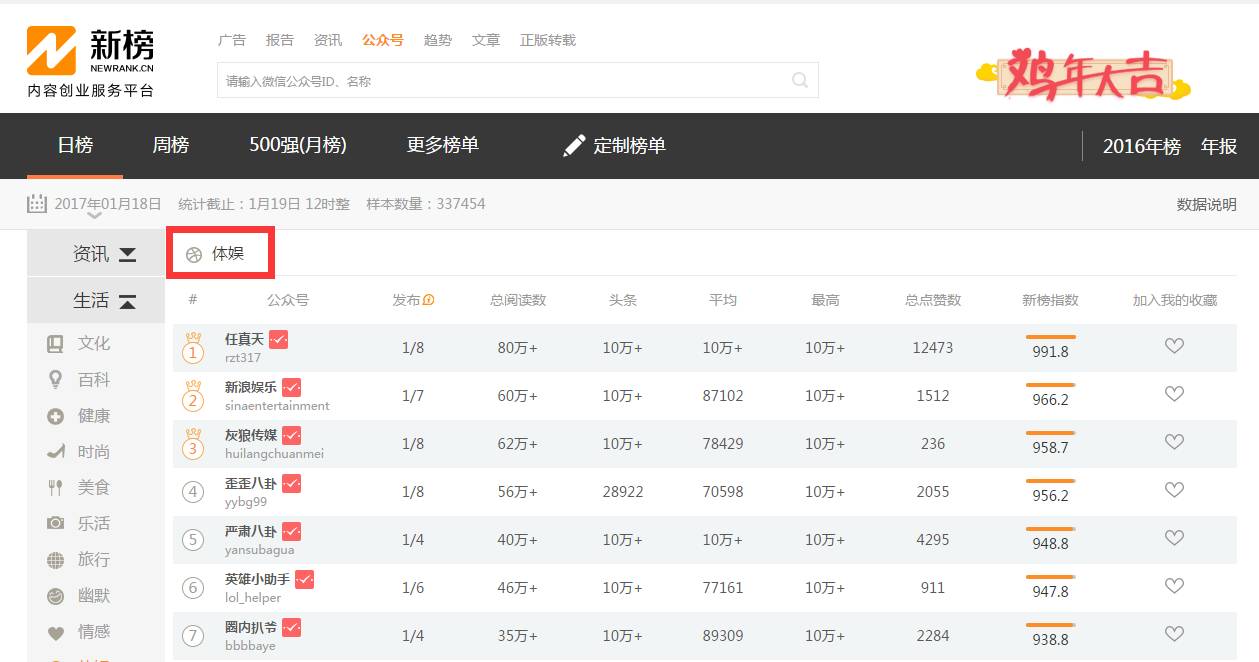Viewport: 1259px width, 662px height.
Task: Click the search magnifier icon
Action: coord(800,81)
